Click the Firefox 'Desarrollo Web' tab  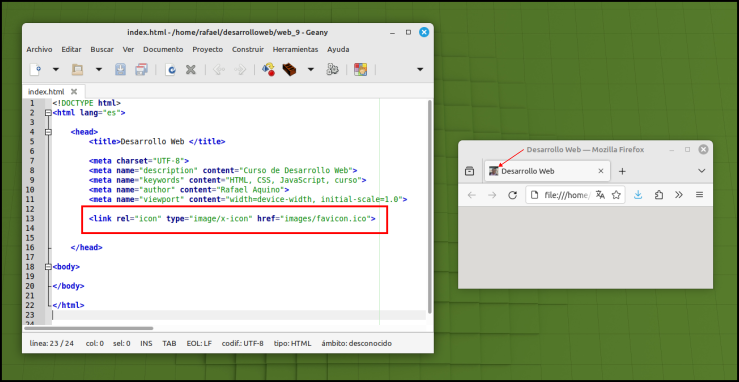(x=547, y=171)
